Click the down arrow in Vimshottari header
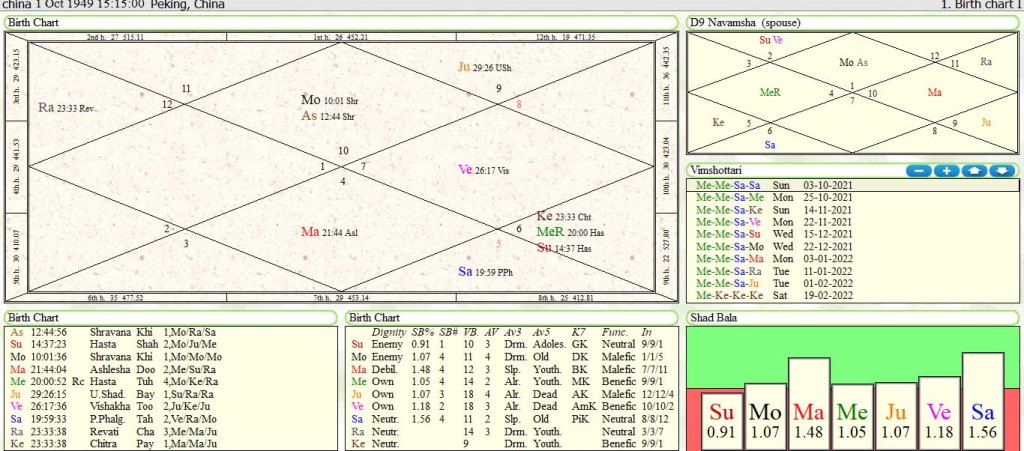1024x451 pixels. tap(1001, 171)
